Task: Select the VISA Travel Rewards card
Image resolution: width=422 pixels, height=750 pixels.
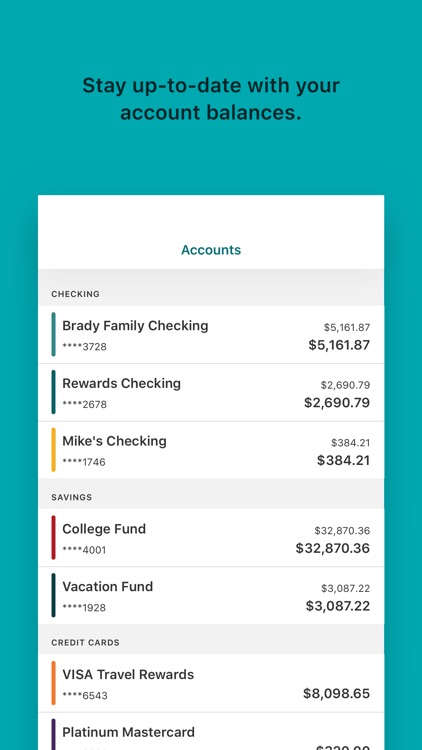Action: pyautogui.click(x=211, y=683)
